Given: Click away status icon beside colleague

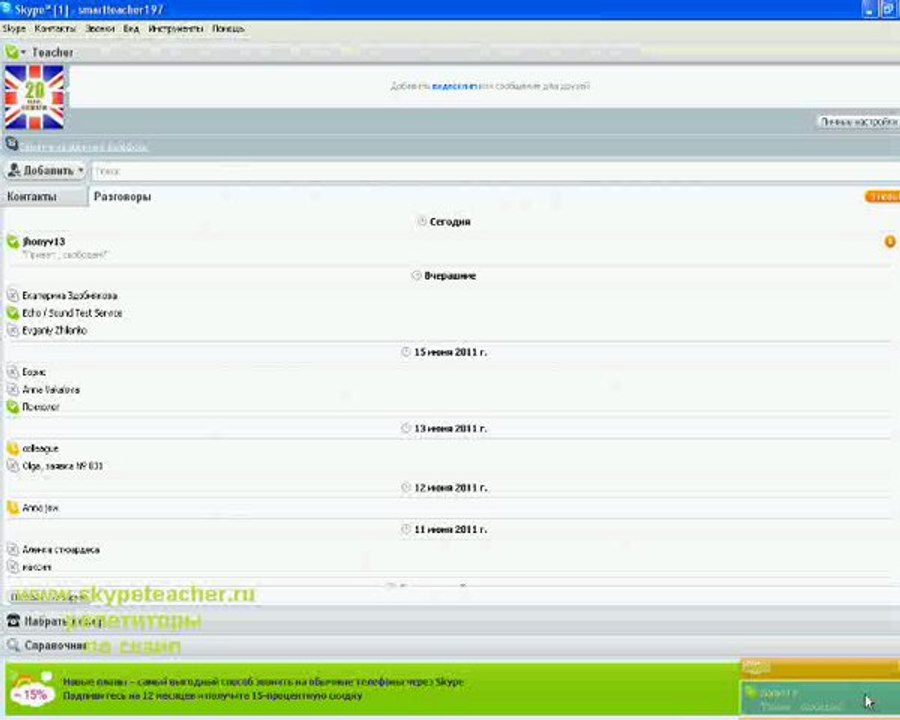Looking at the screenshot, I should [x=13, y=448].
